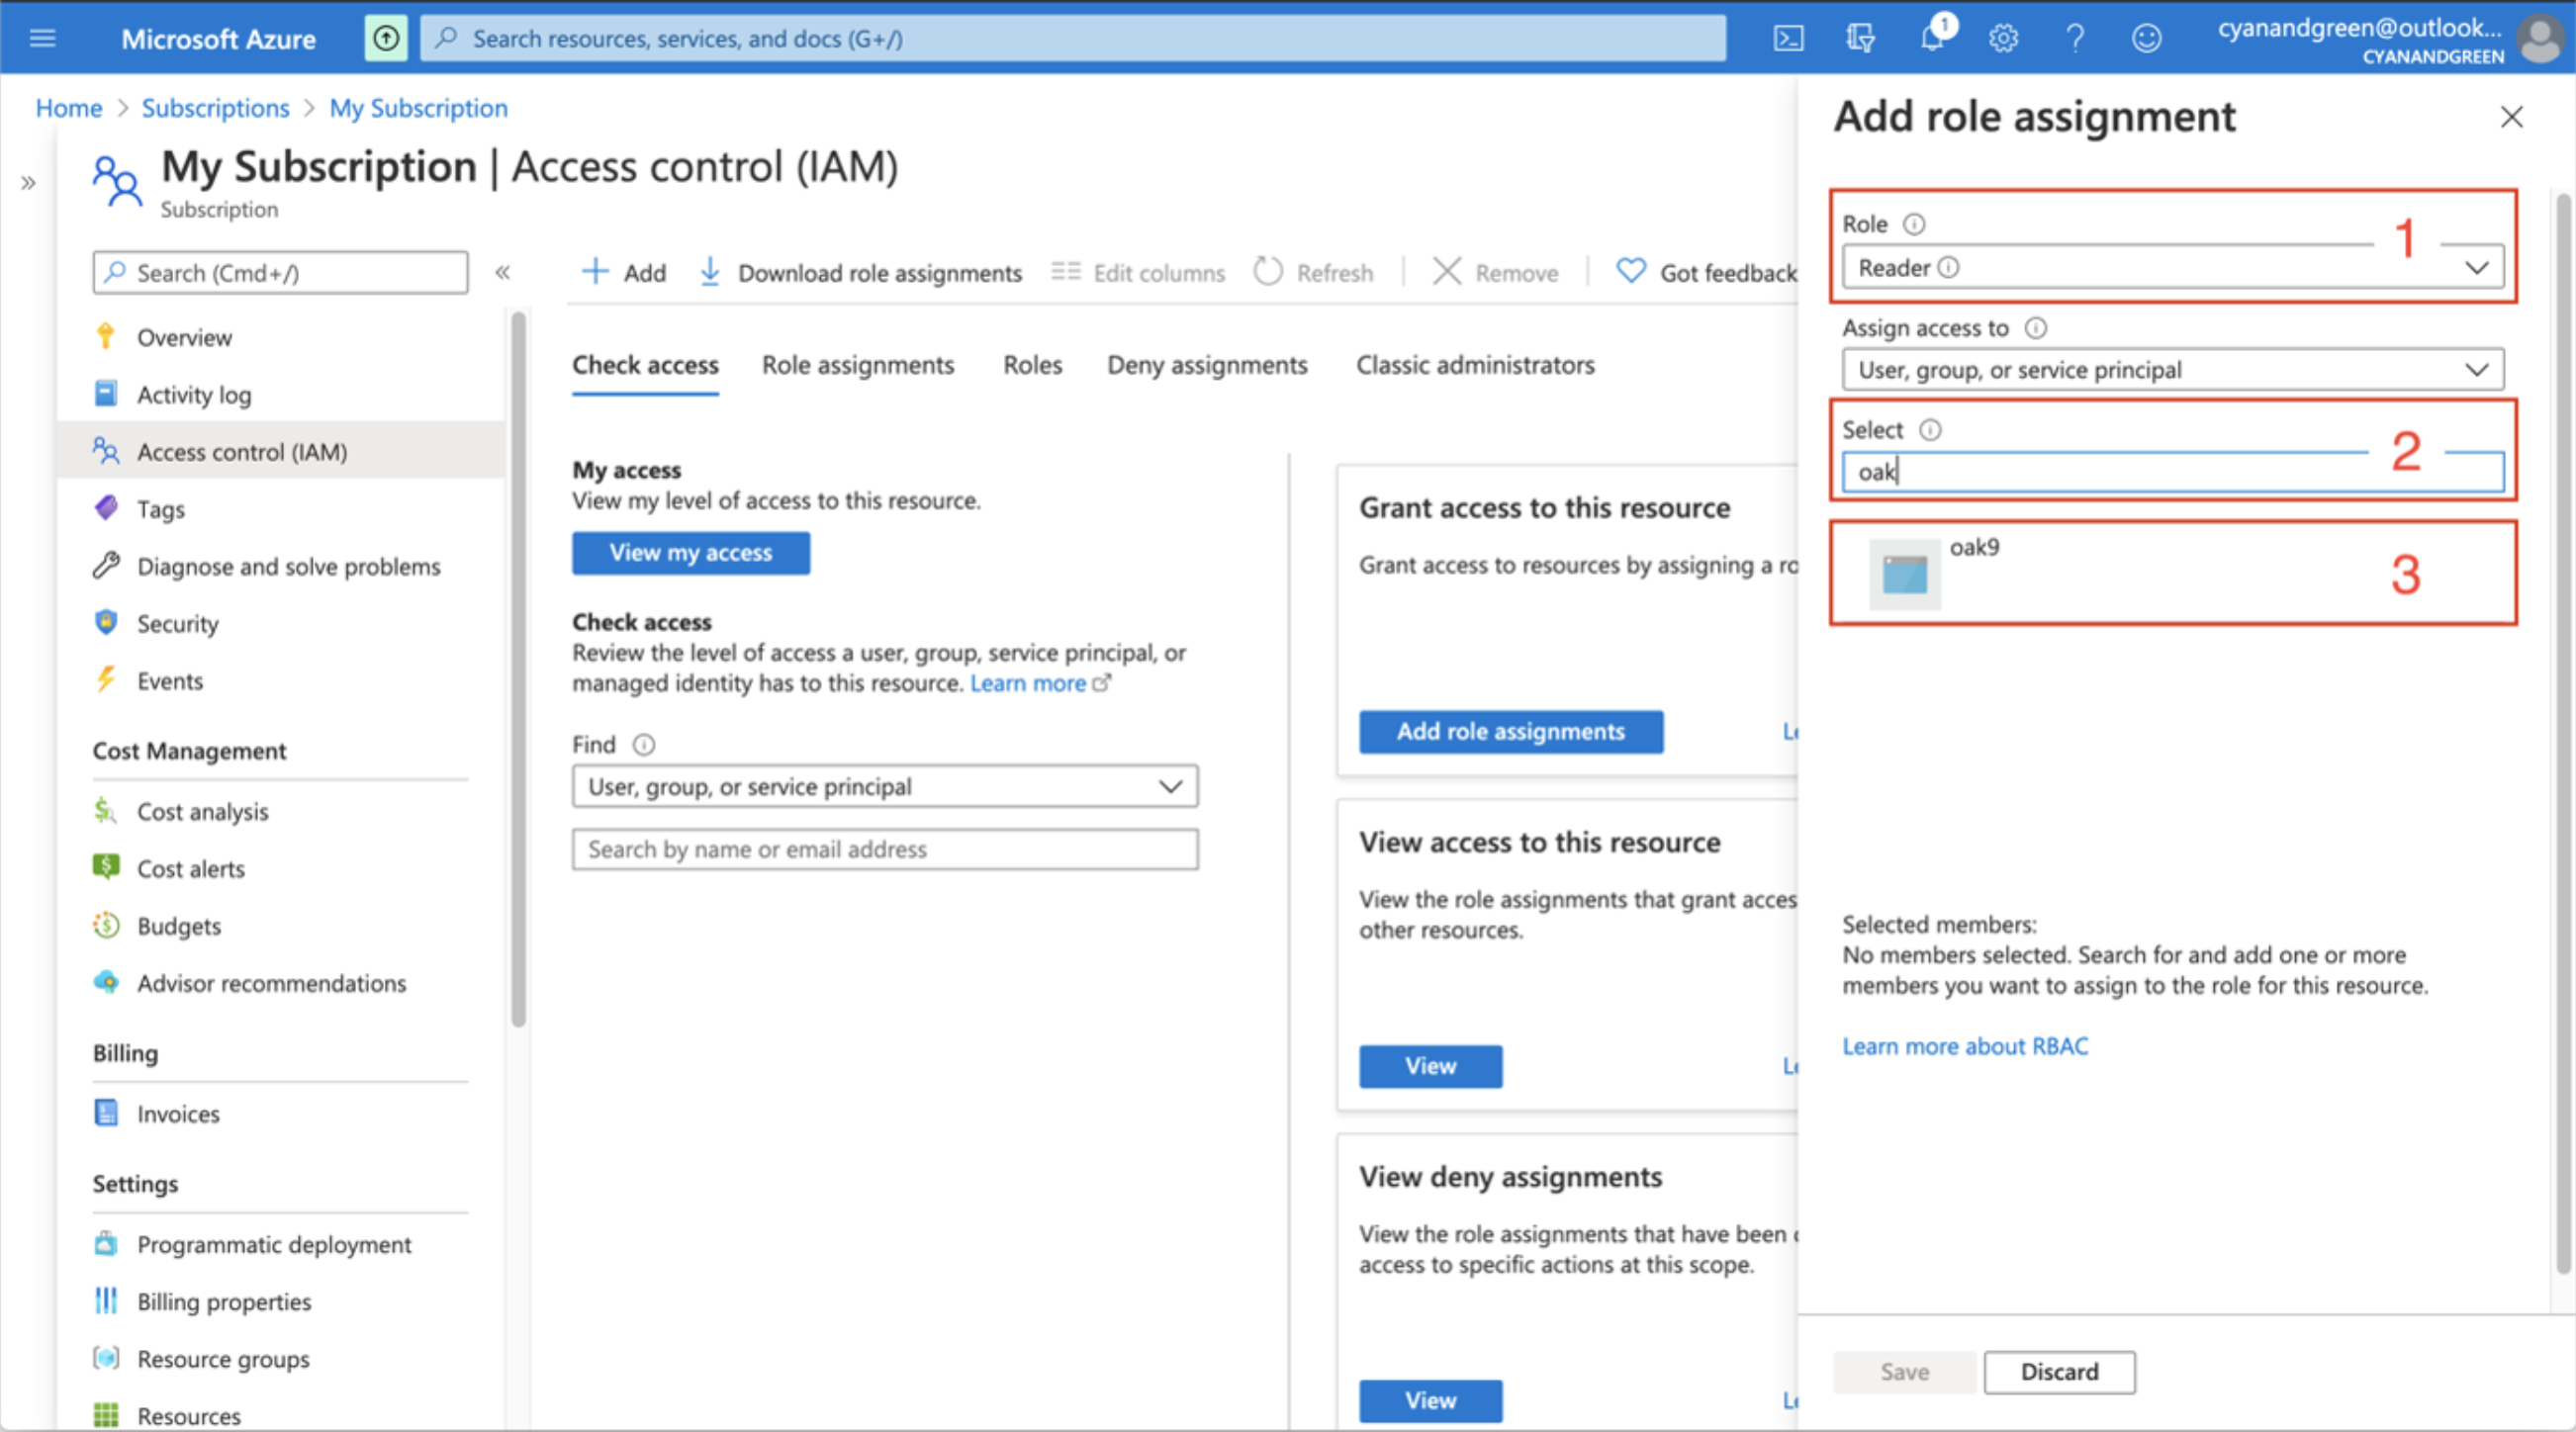Viewport: 2576px width, 1432px height.
Task: Open the Assign access to dropdown
Action: [2172, 369]
